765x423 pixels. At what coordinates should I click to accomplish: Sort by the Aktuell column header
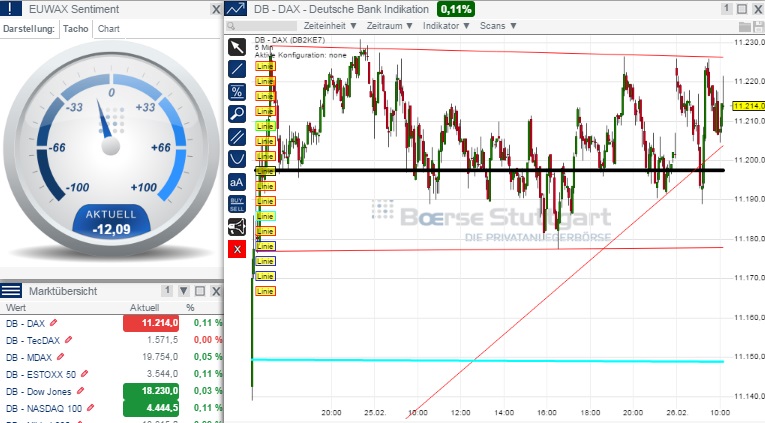(144, 308)
